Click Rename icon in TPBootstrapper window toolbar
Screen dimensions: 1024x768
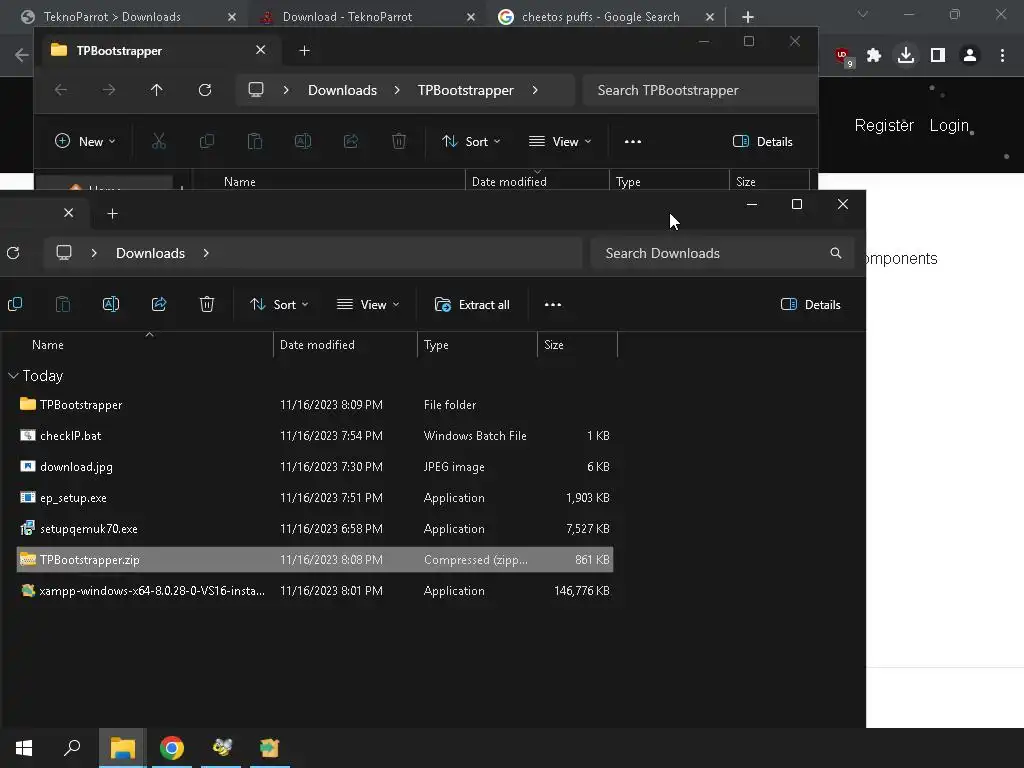click(x=303, y=141)
